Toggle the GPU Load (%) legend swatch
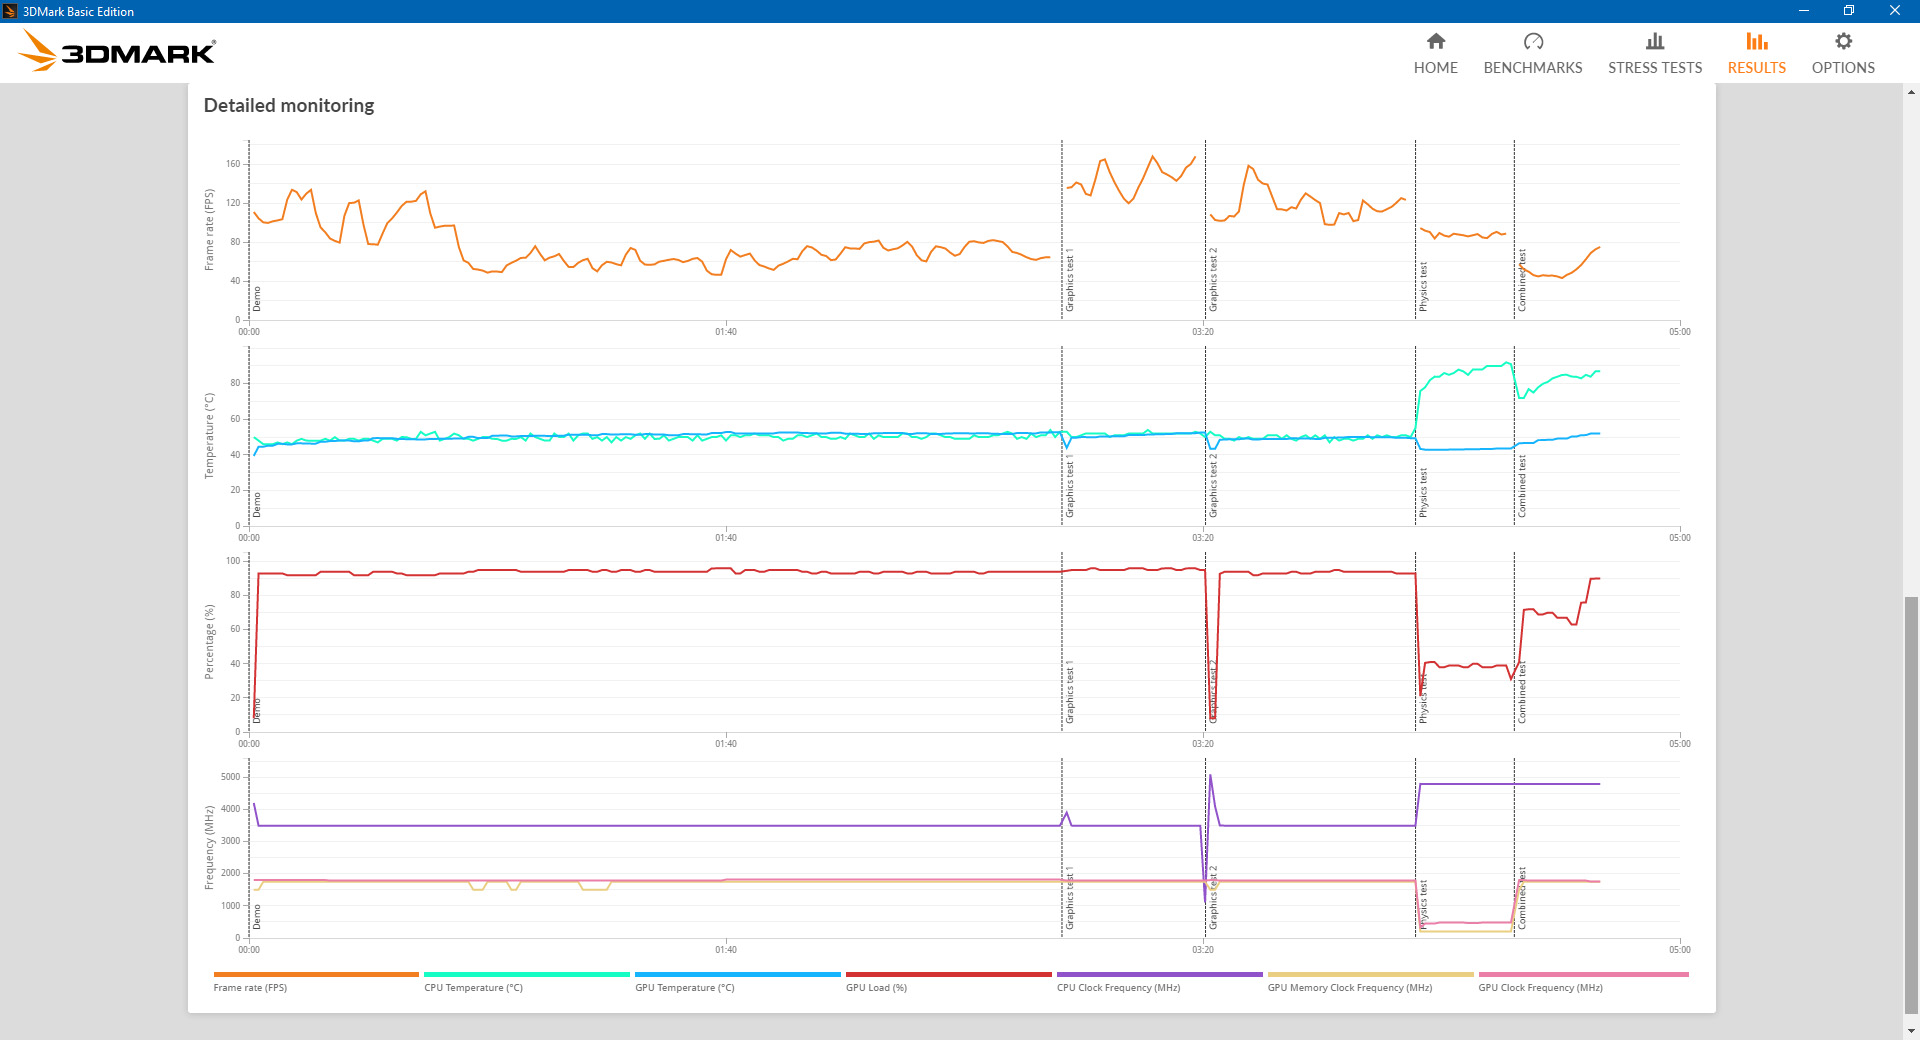The width and height of the screenshot is (1920, 1040). [x=949, y=974]
